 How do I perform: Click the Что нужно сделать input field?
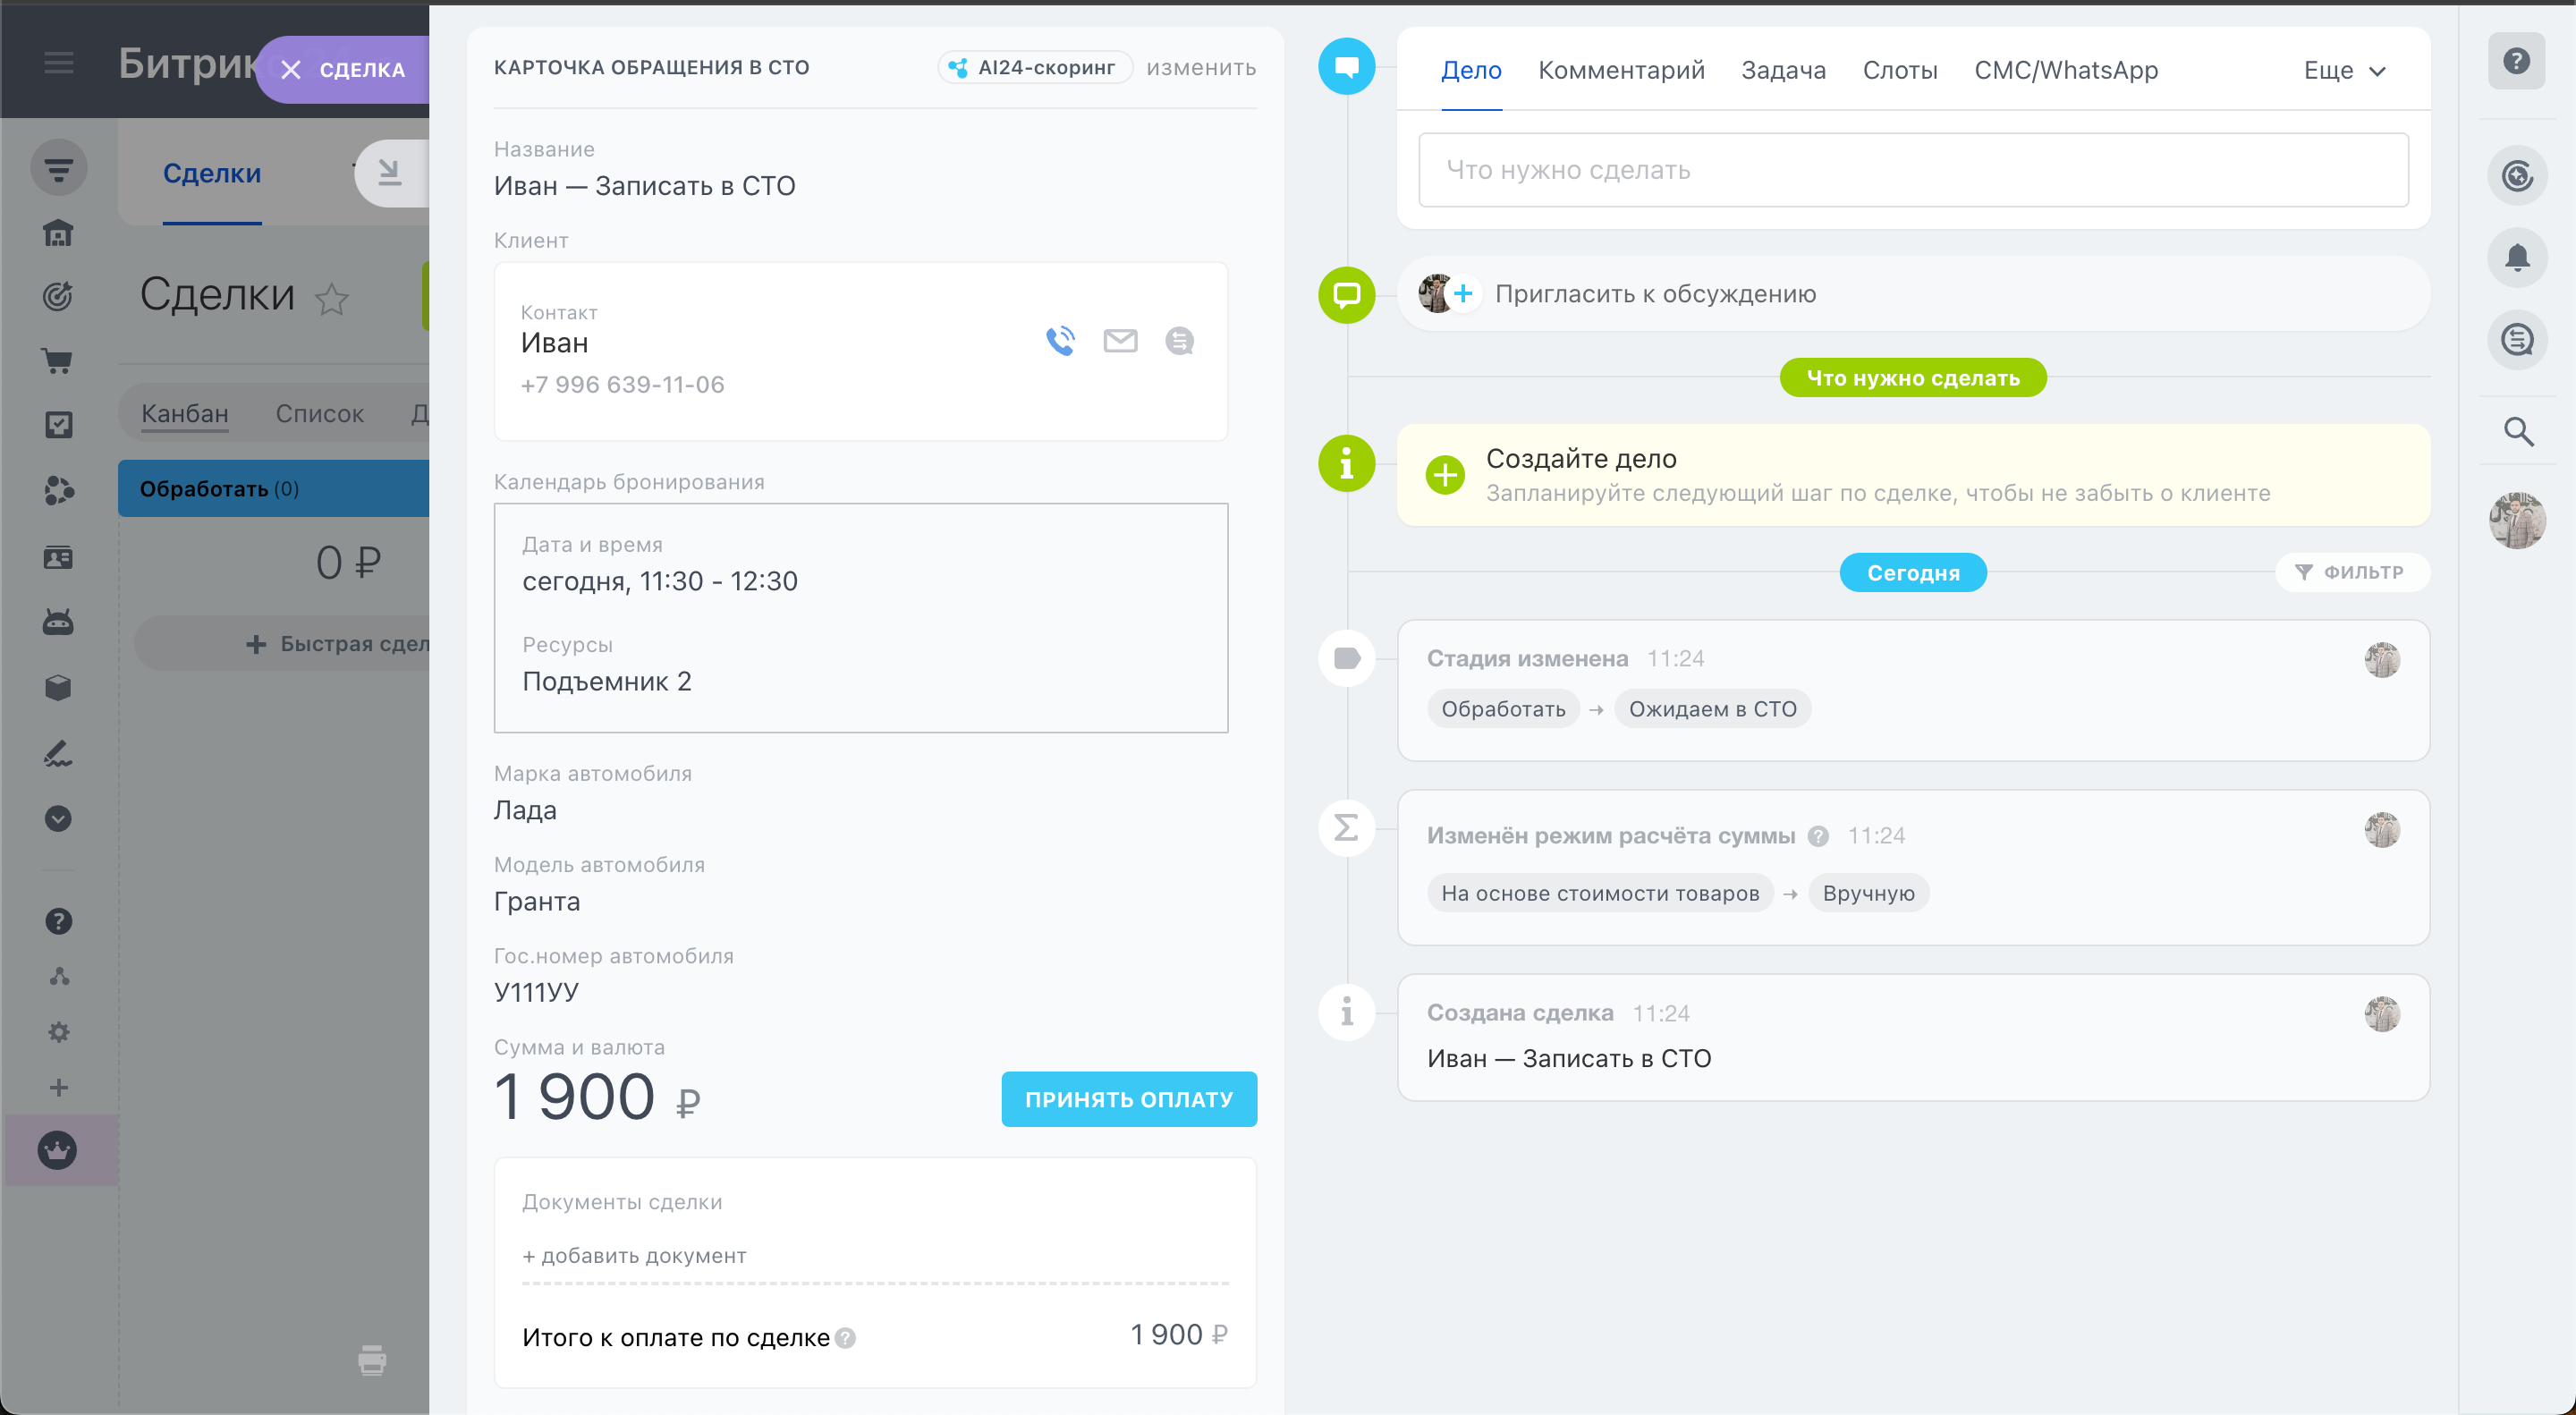point(1912,170)
